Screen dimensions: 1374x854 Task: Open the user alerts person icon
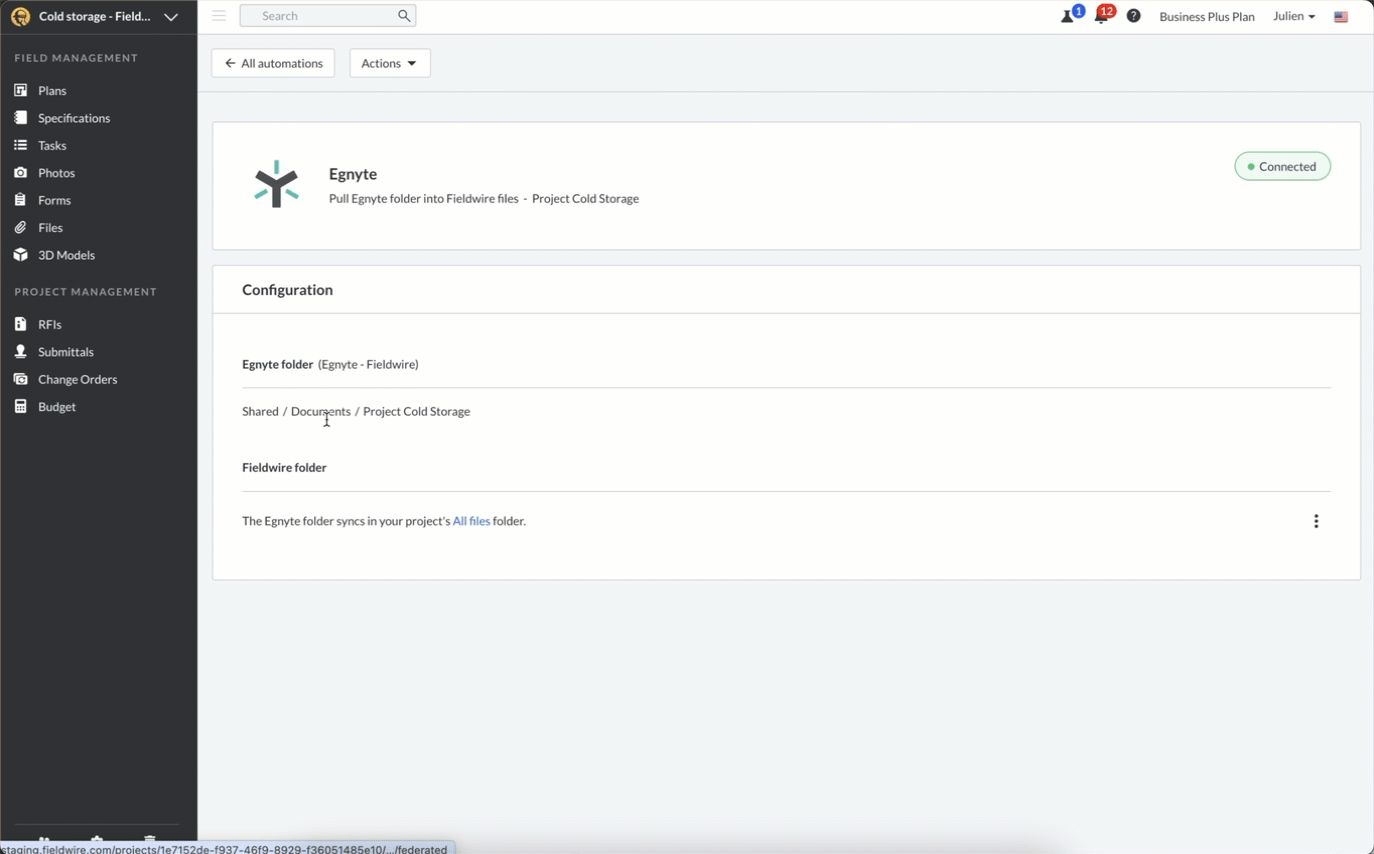click(1068, 16)
